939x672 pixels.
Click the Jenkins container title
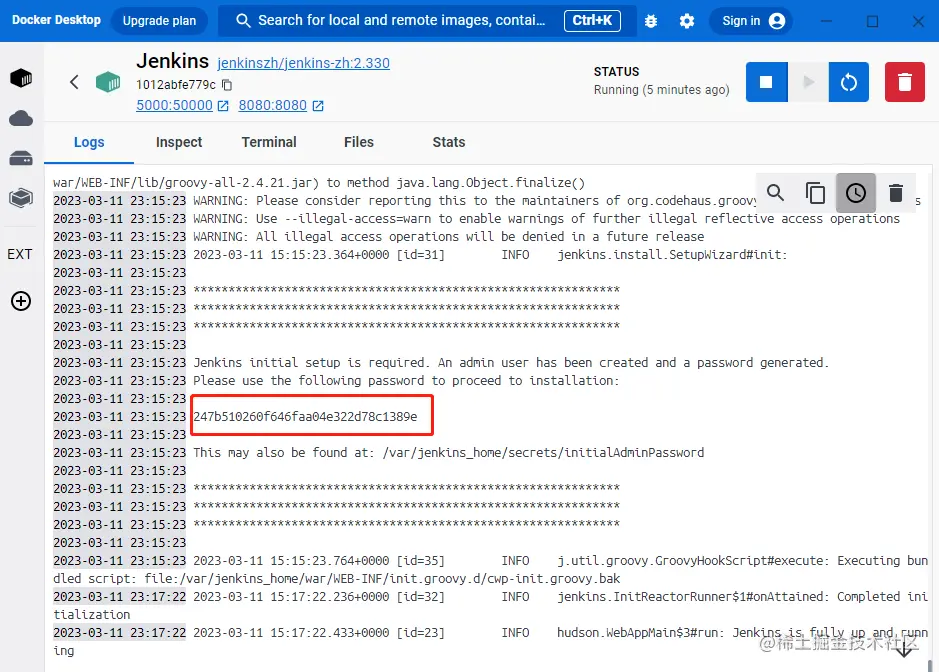[172, 61]
